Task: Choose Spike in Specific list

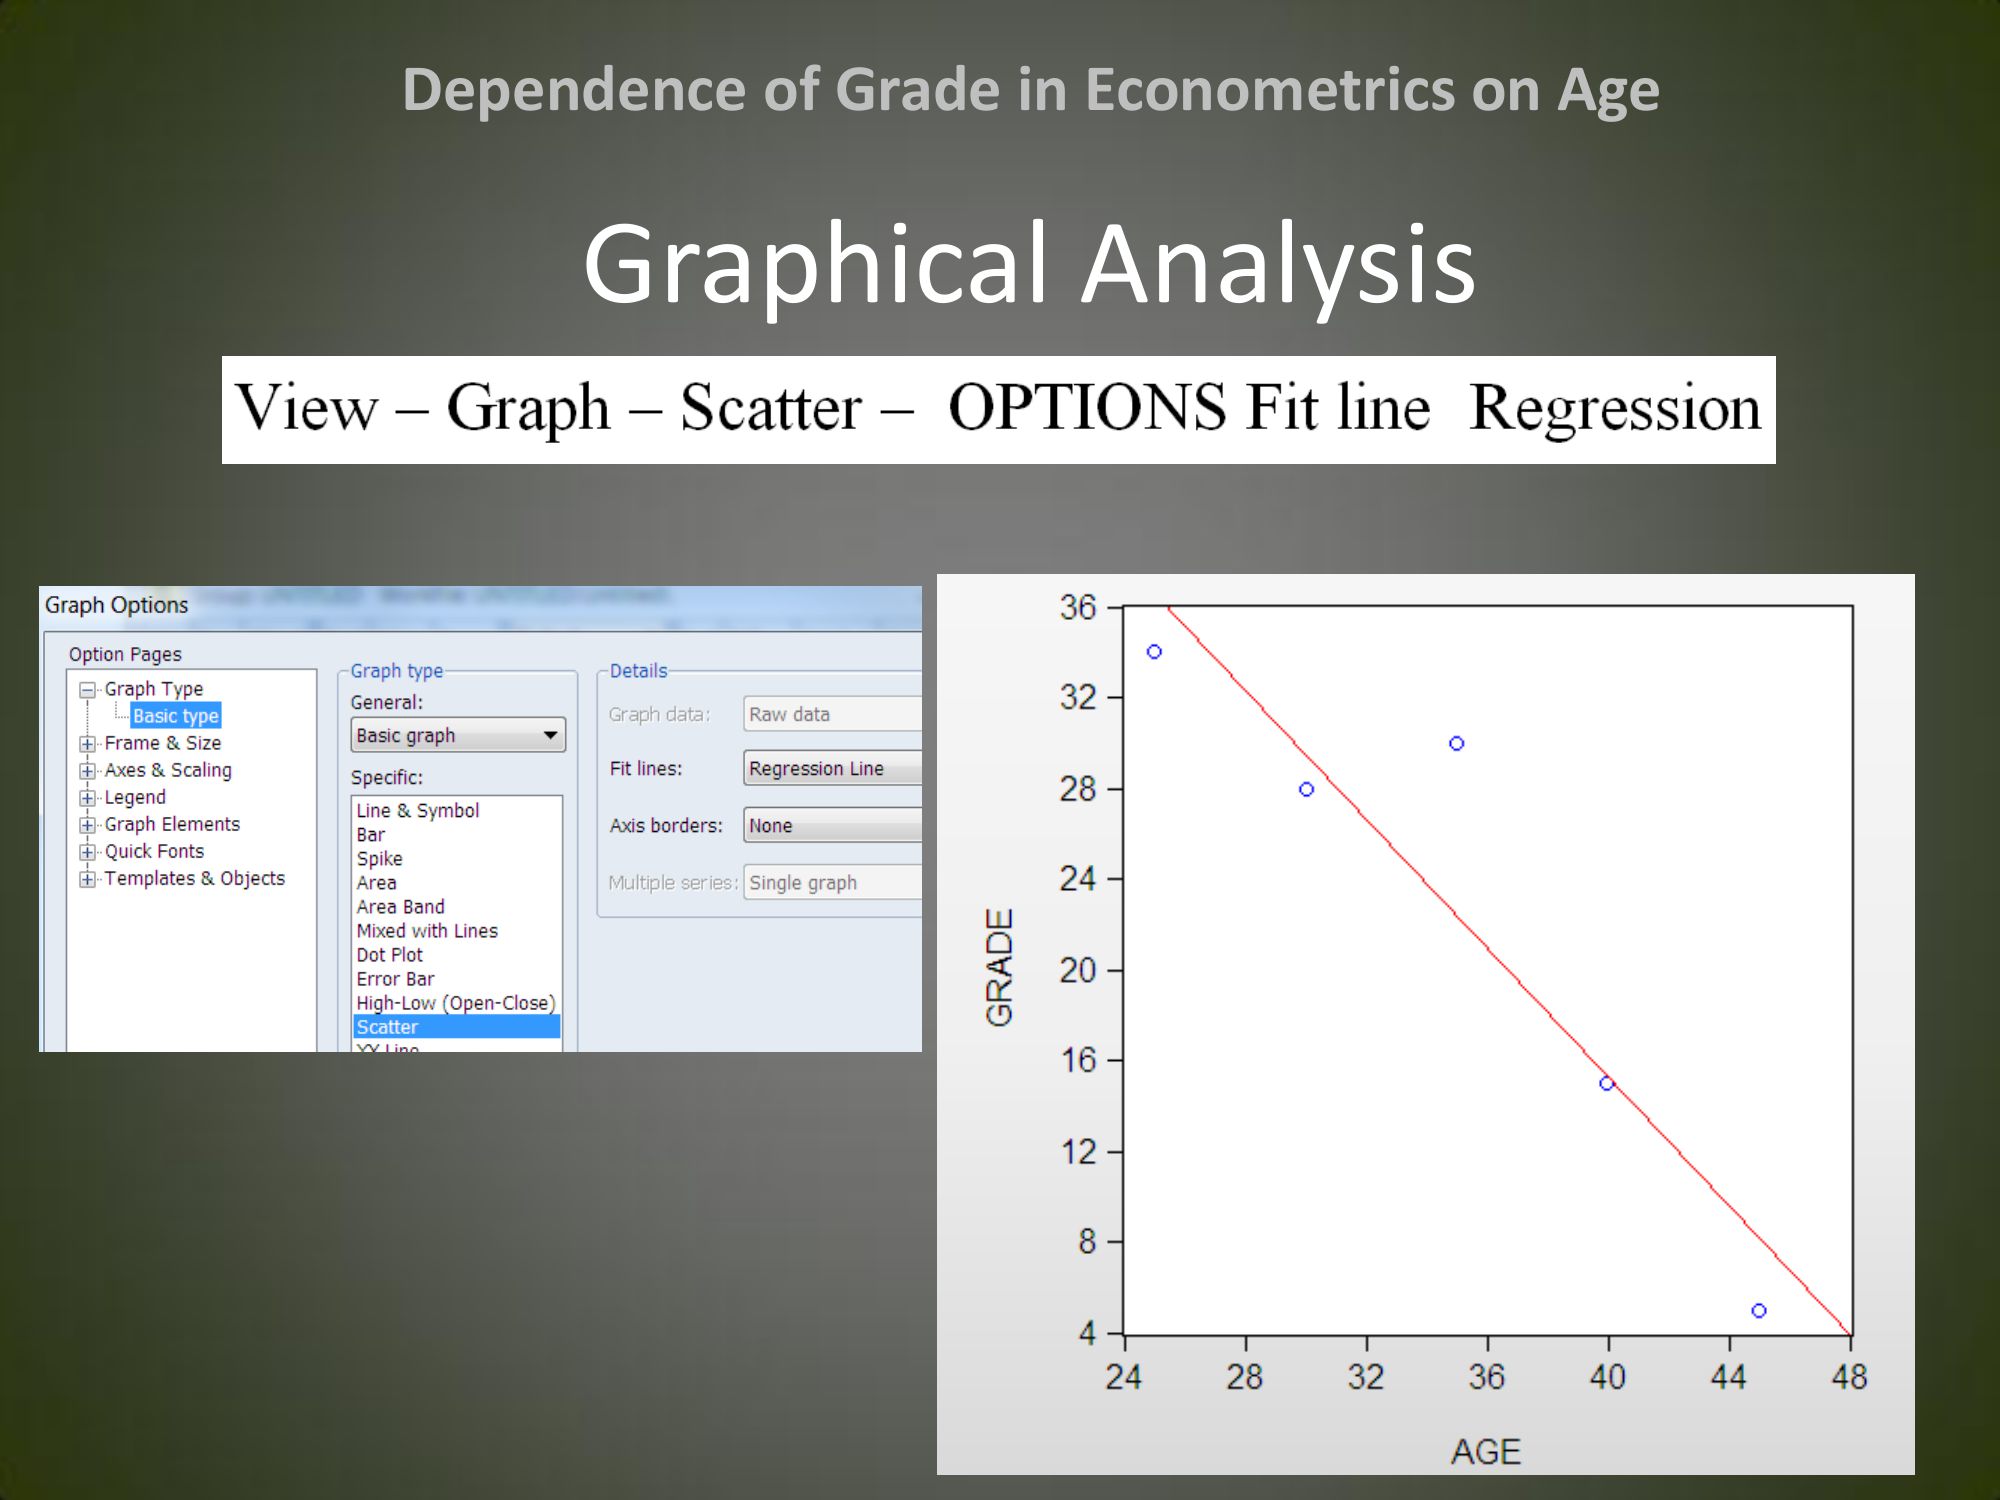Action: pyautogui.click(x=380, y=859)
